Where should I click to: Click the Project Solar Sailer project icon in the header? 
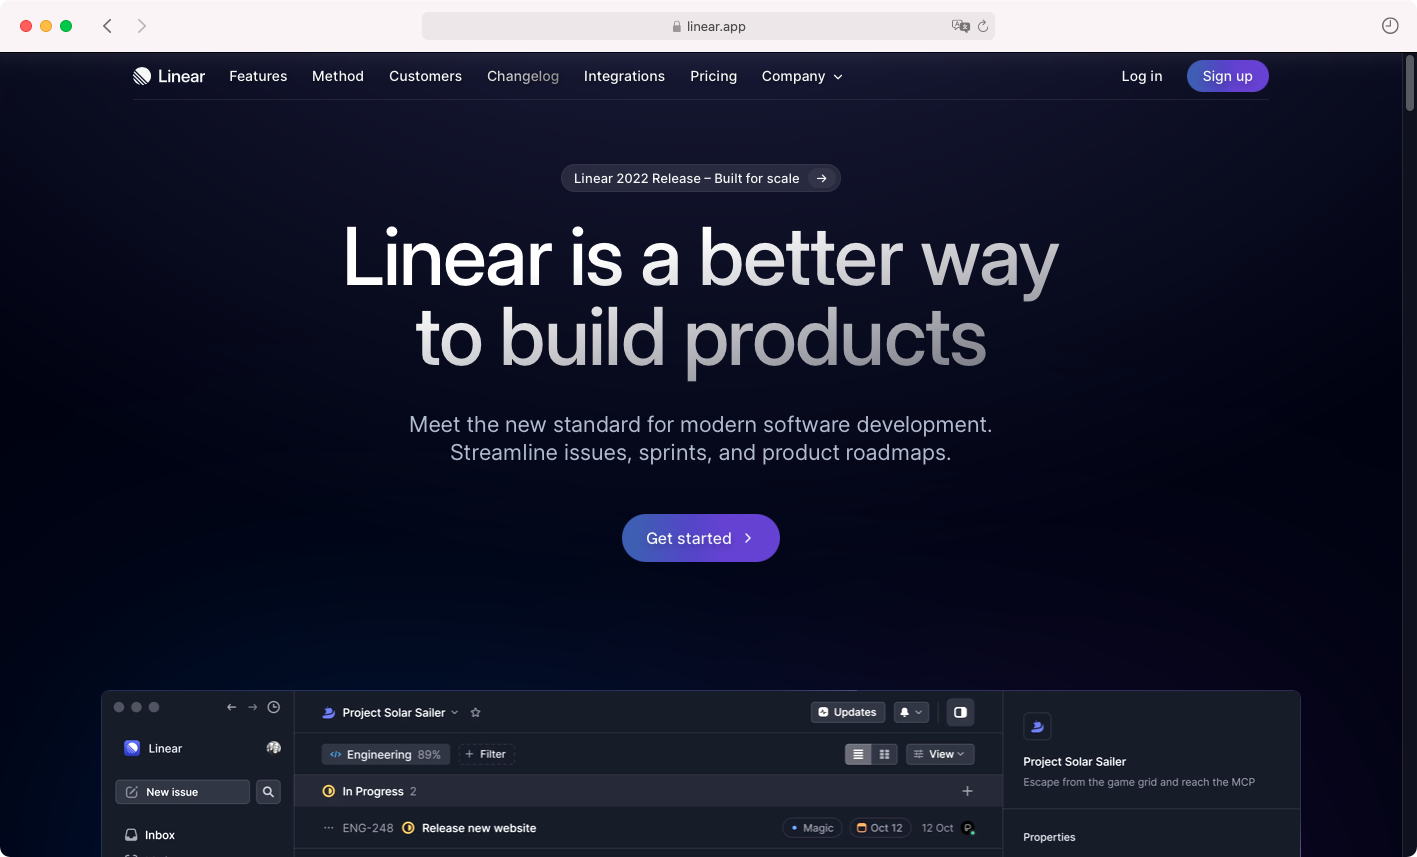[x=328, y=713]
